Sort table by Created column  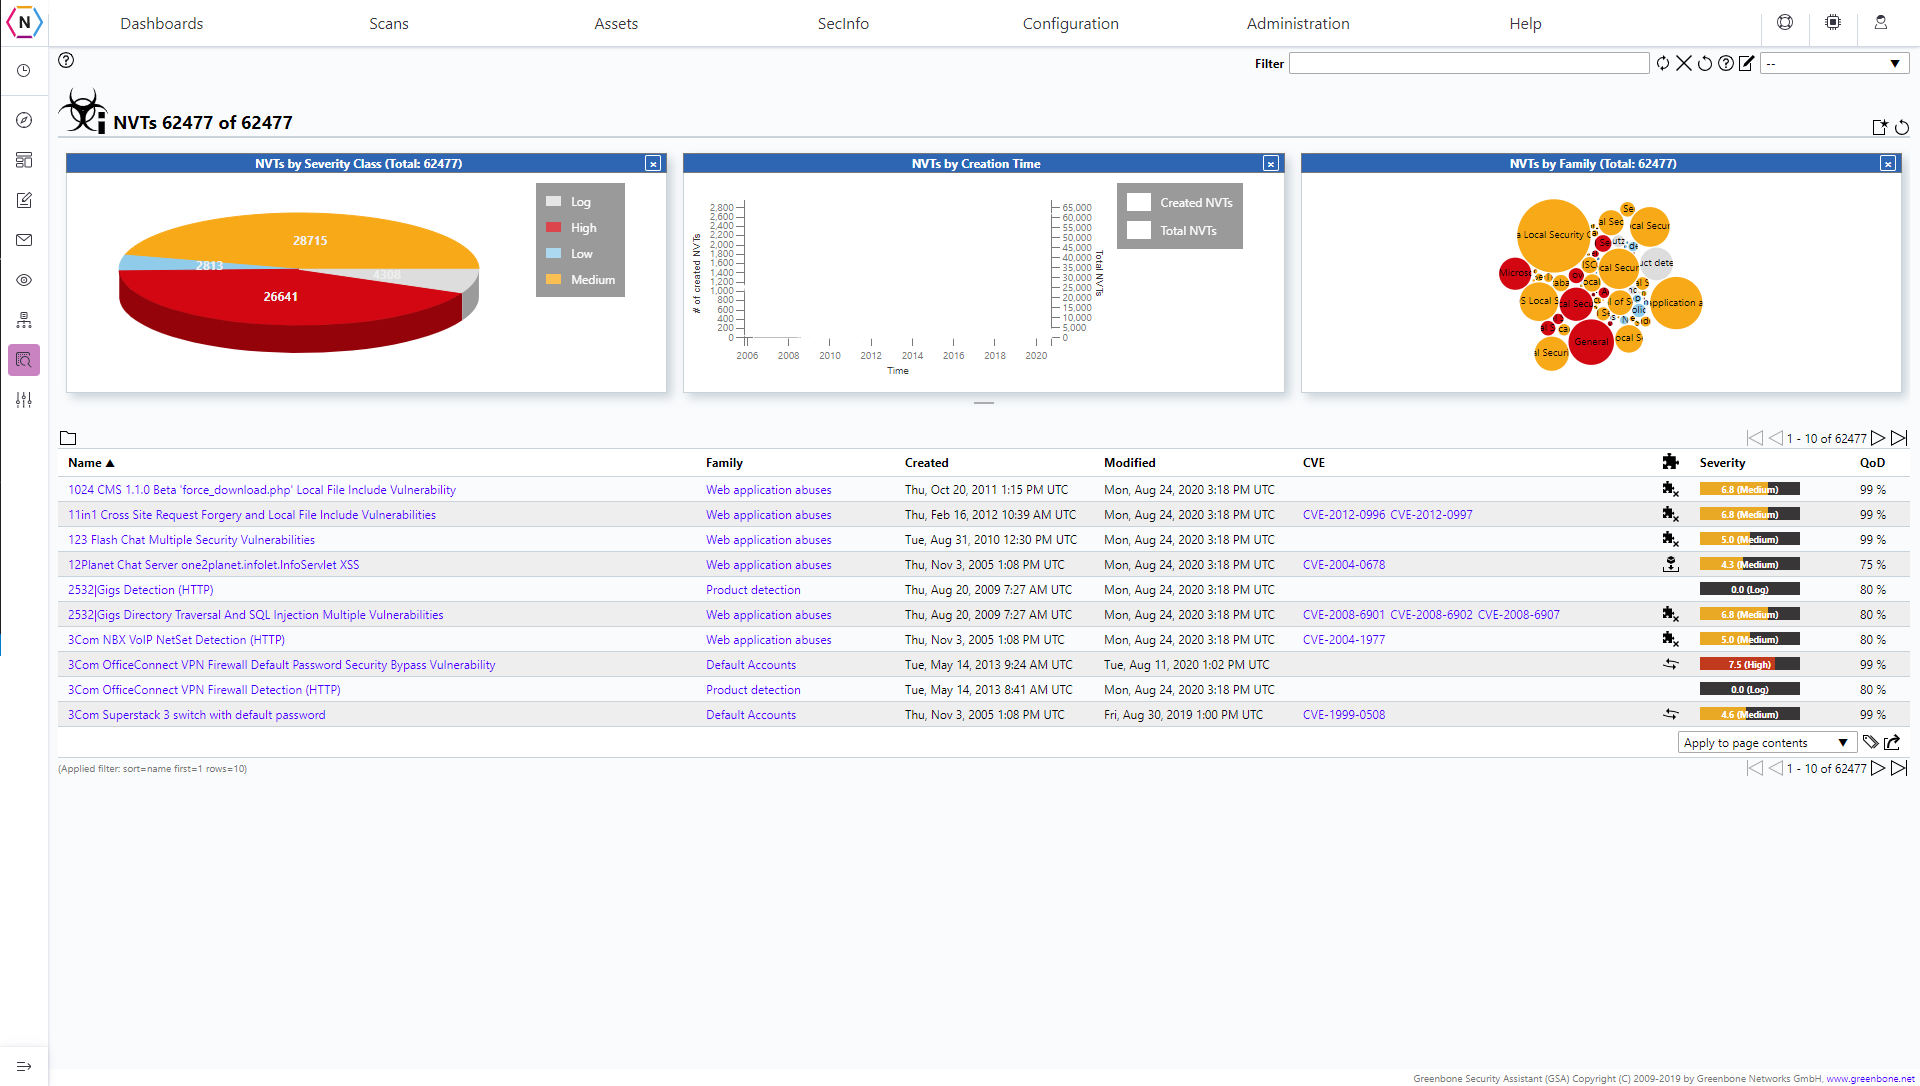[x=926, y=463]
